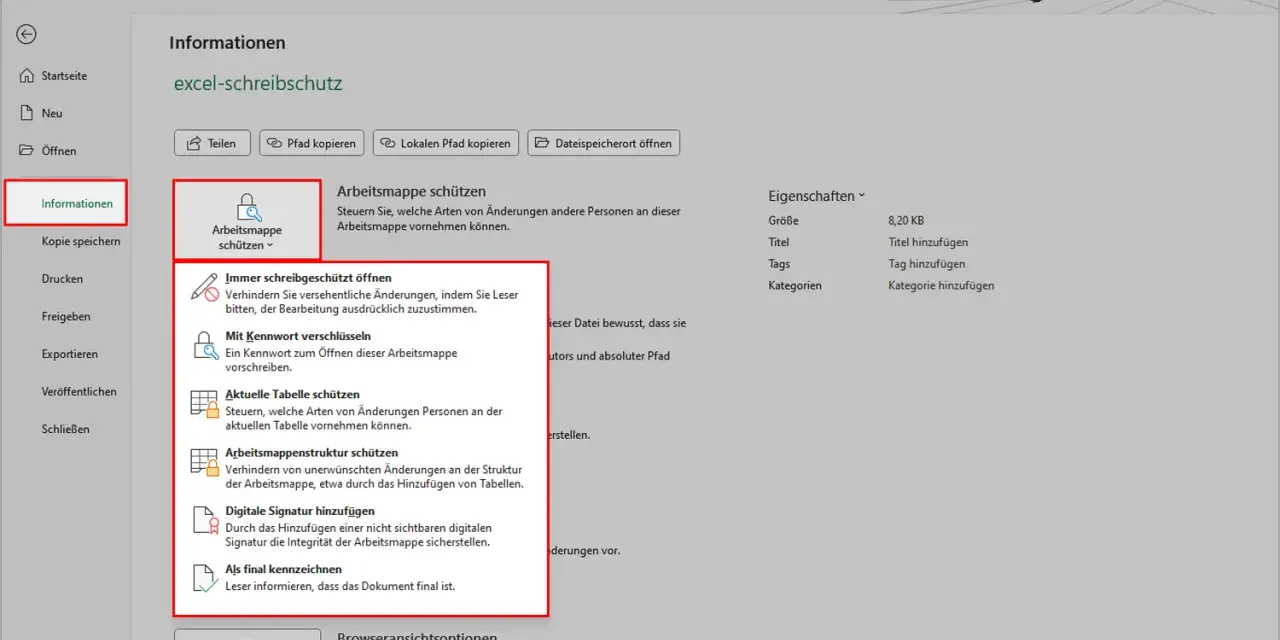Image resolution: width=1280 pixels, height=640 pixels.
Task: Click the grid lock icon for Arbeitsmappenstruktur schützen
Action: 205,462
